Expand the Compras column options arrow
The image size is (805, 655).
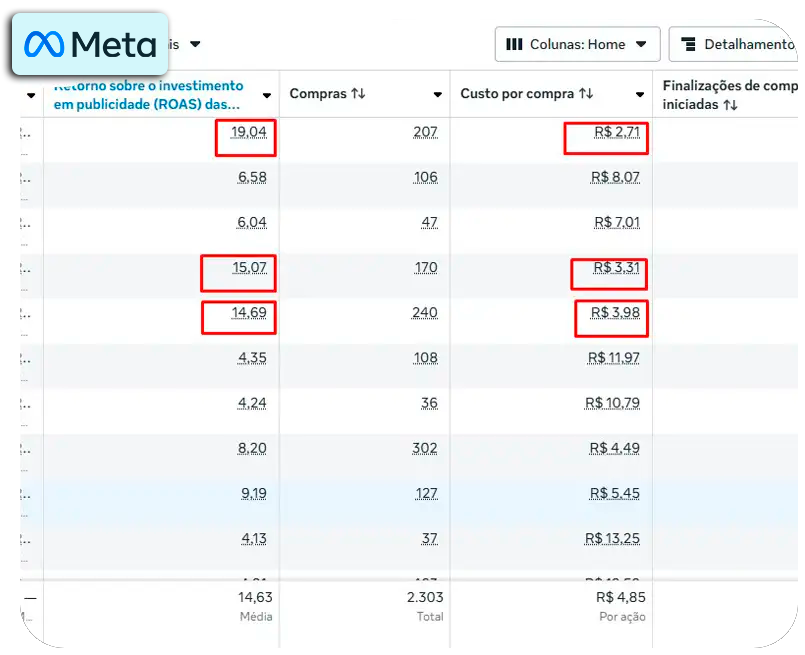click(x=437, y=95)
